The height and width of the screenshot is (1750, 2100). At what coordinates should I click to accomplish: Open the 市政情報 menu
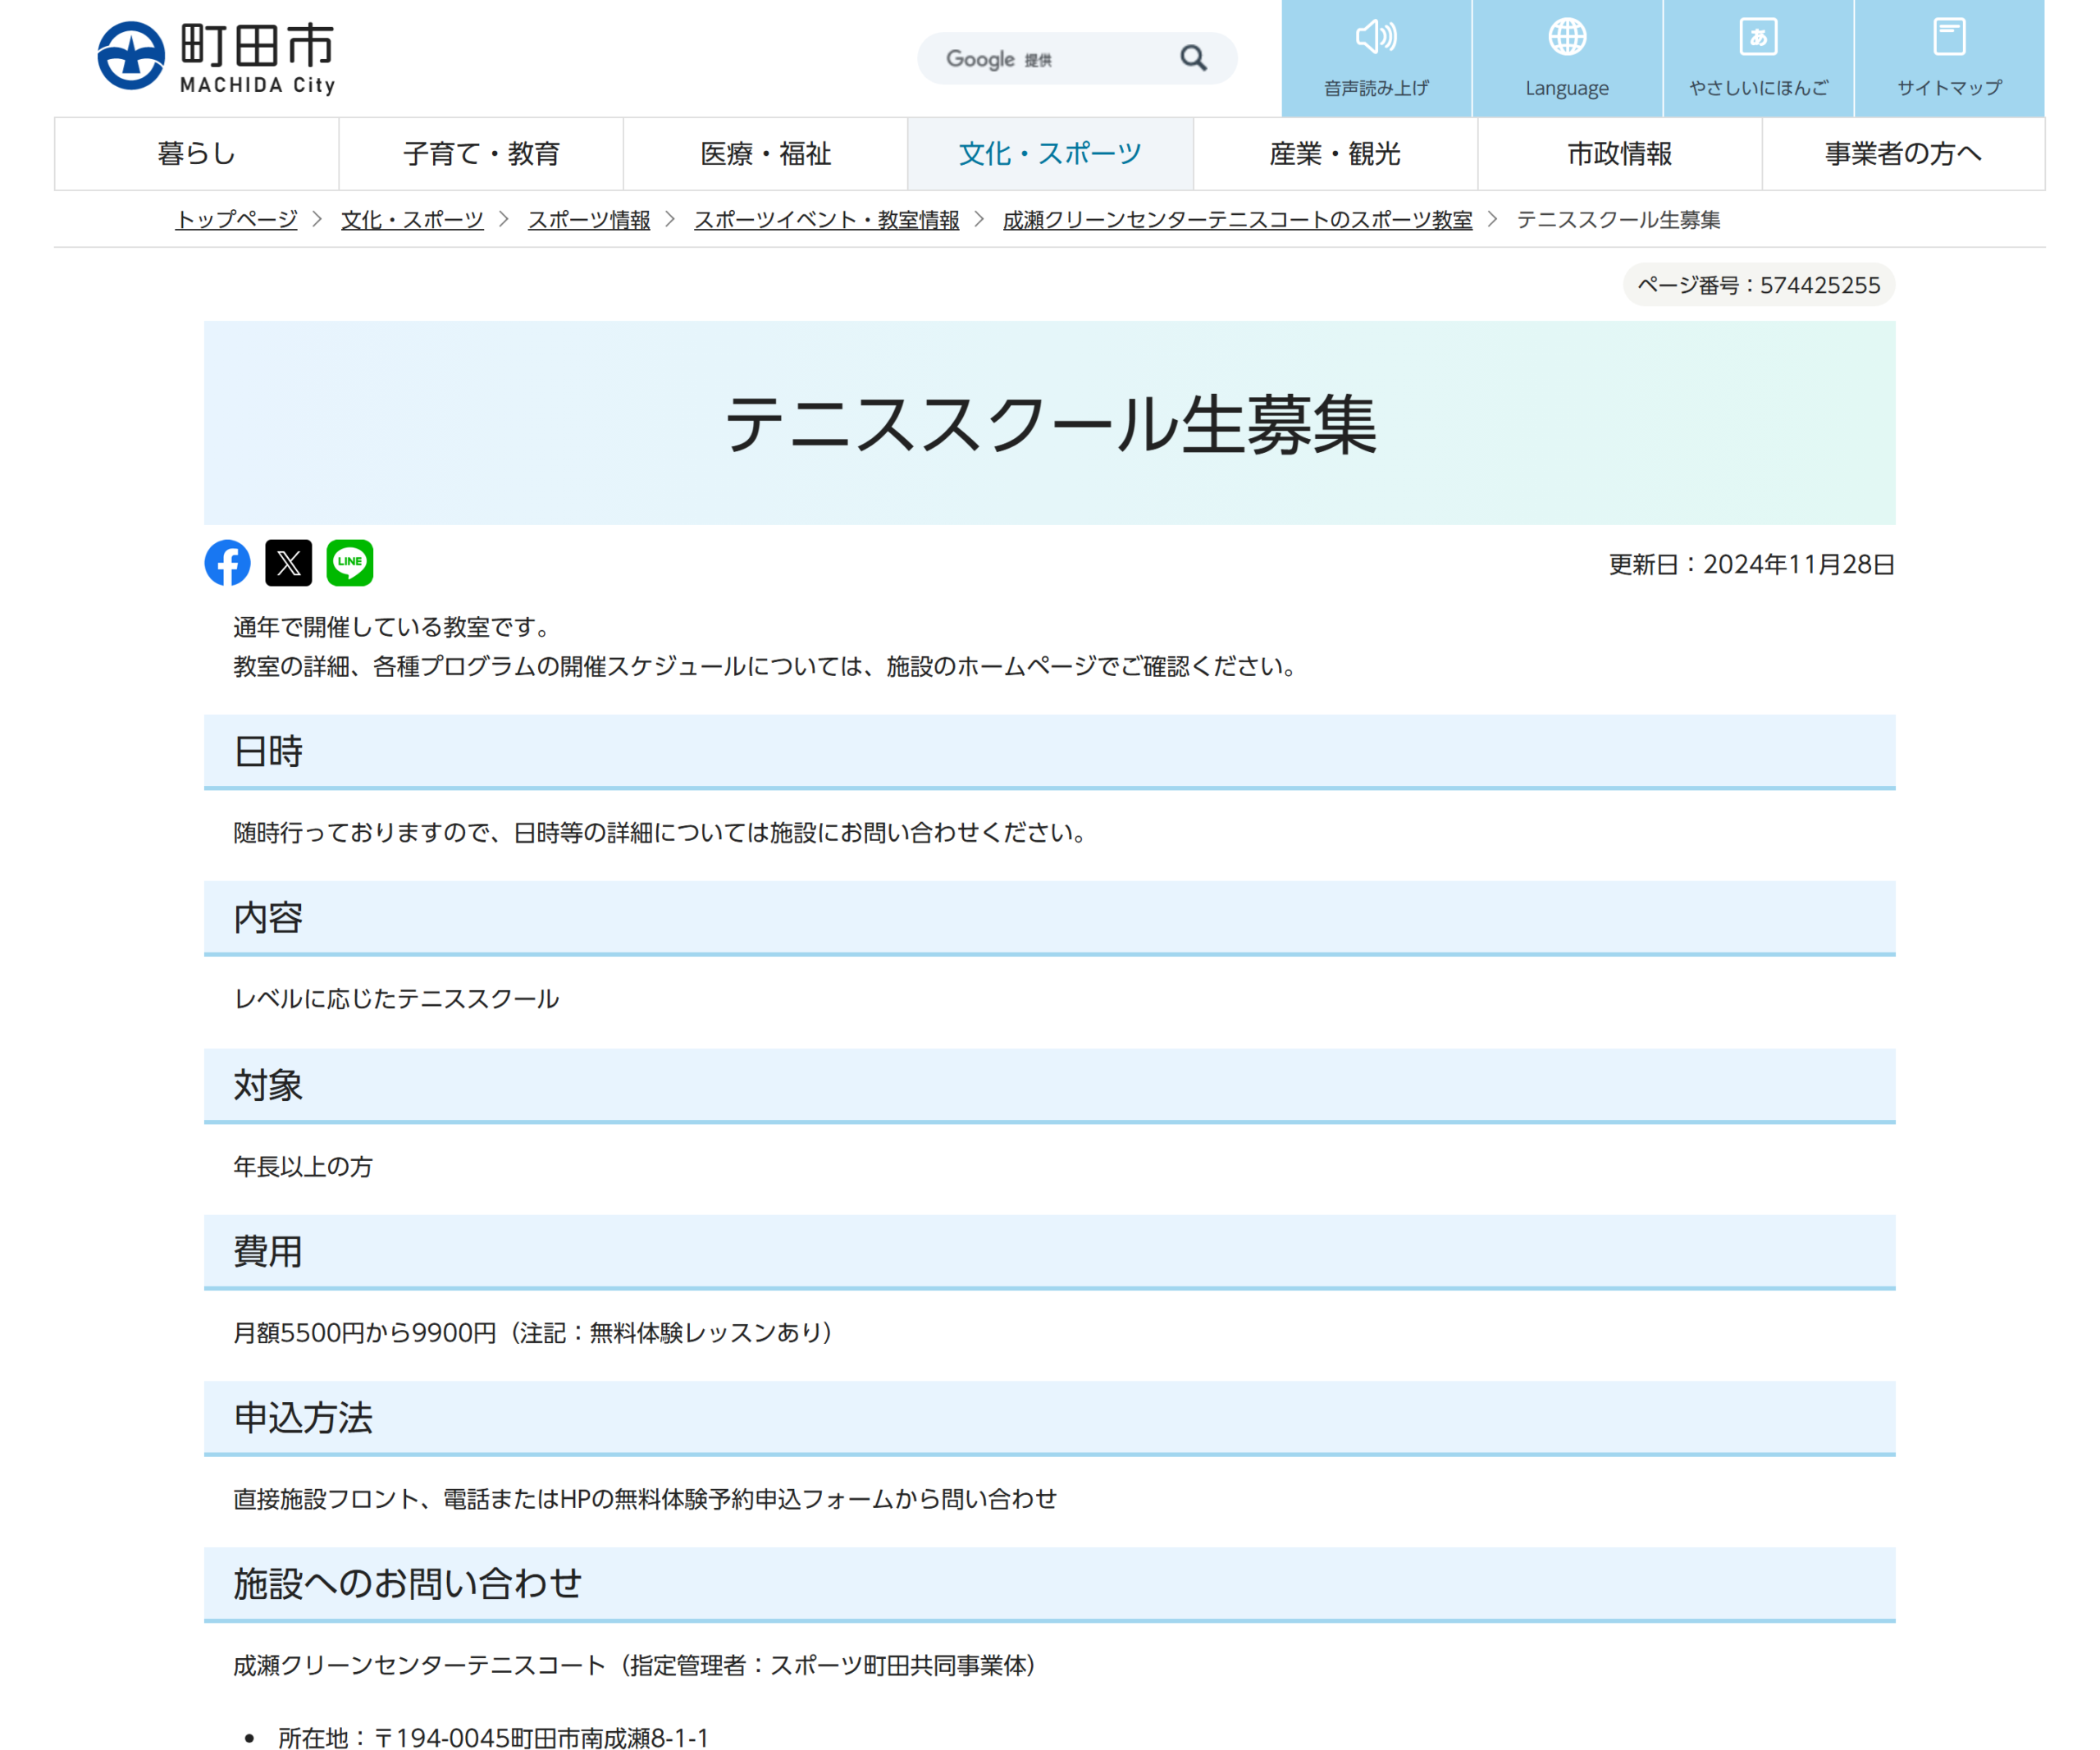1619,154
